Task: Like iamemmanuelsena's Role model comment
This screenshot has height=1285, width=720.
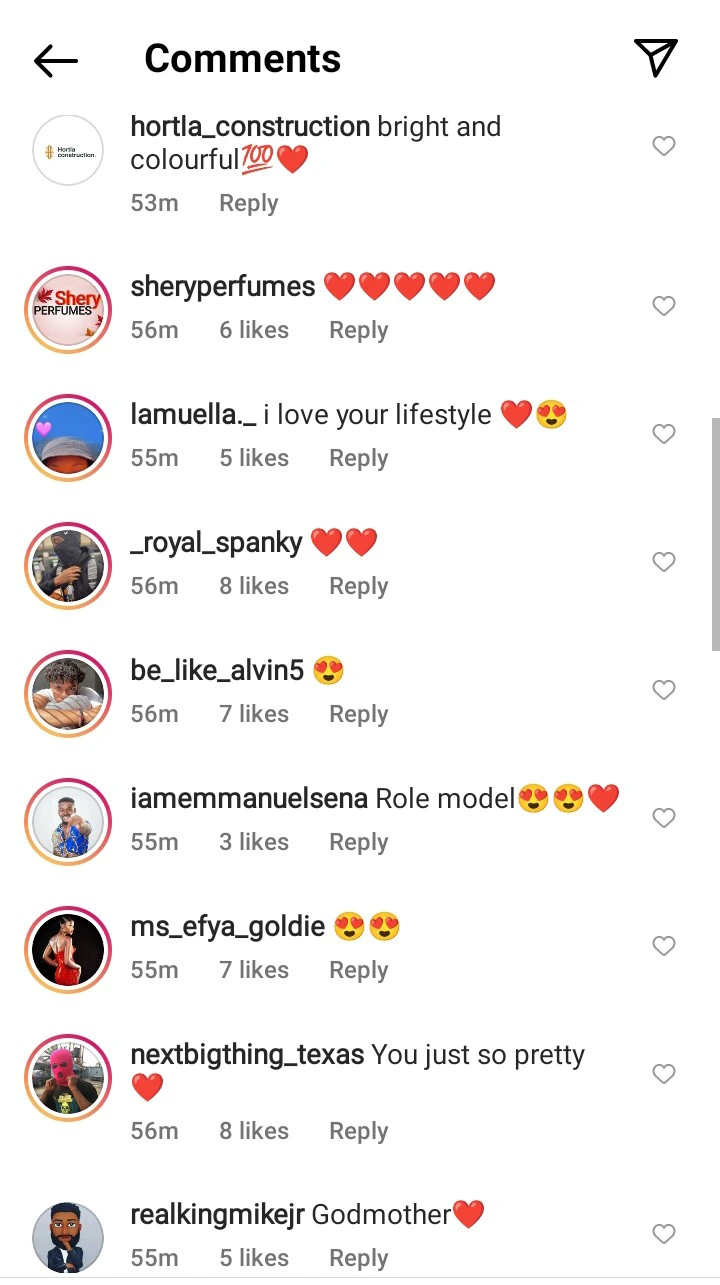Action: click(664, 818)
